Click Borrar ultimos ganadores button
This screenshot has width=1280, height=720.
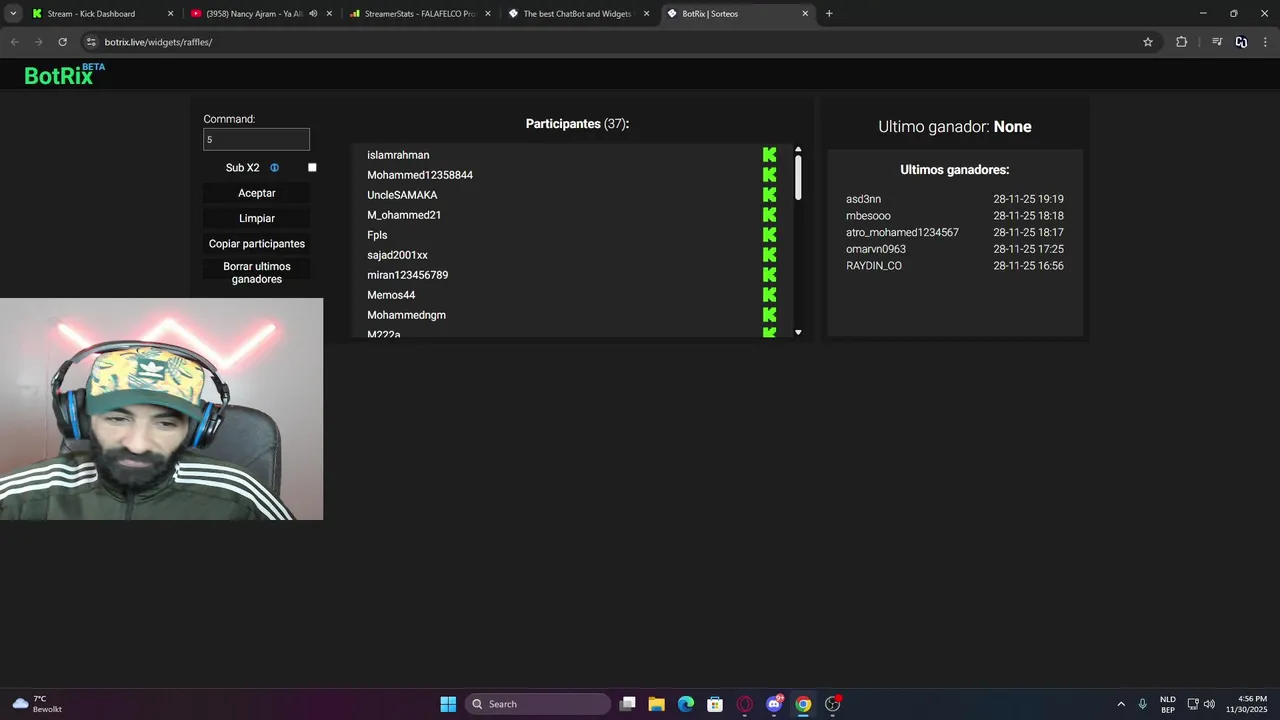click(x=257, y=273)
